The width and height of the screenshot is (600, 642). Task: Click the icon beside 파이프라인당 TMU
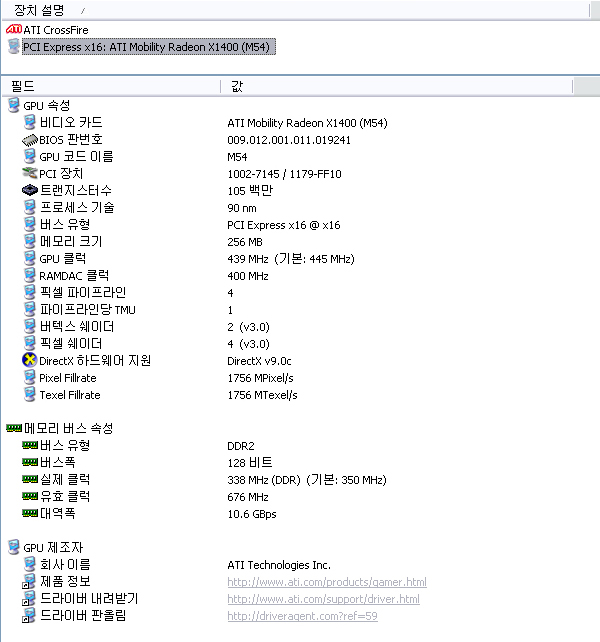(x=29, y=309)
